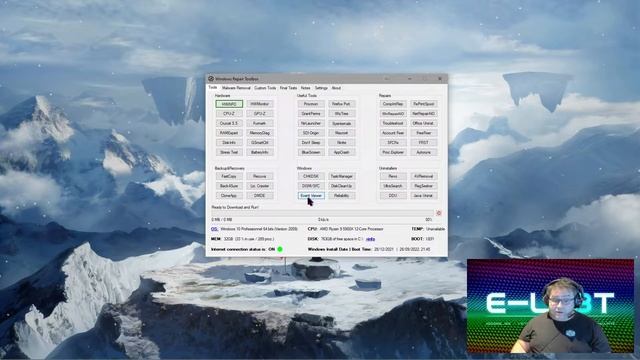Open Proc. Explorer
Screen dimensions: 640x360
393,152
